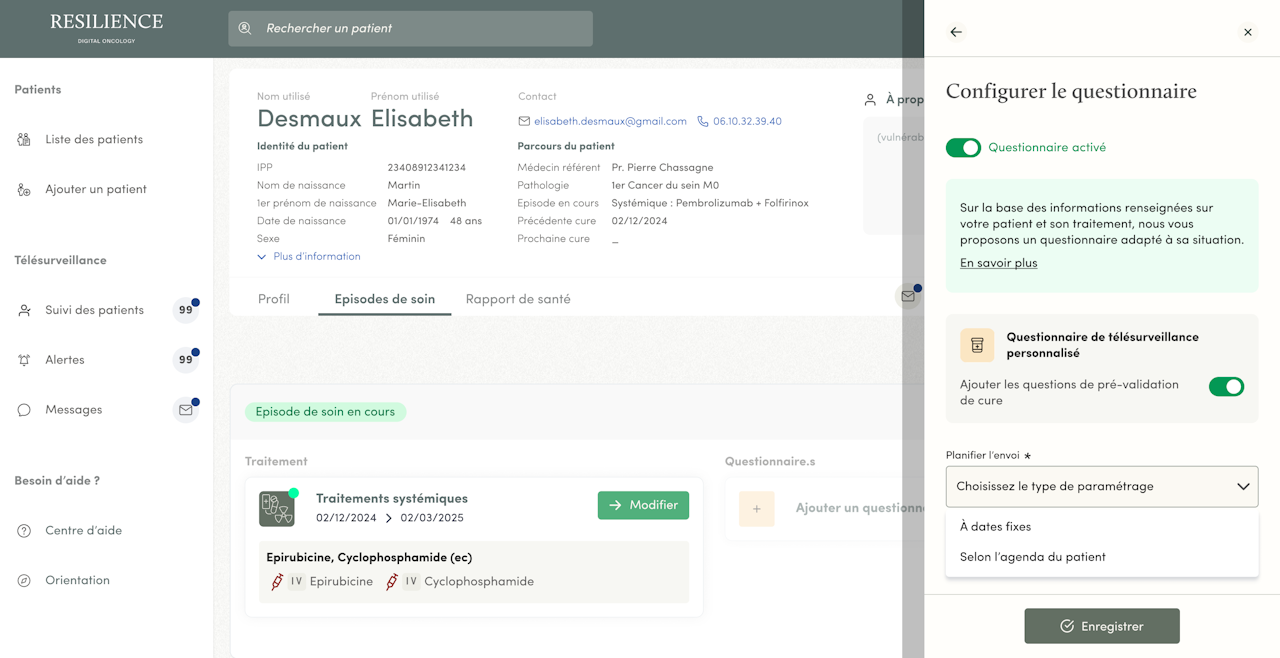Screen dimensions: 1280x658
Task: Click the round mail icon beside the tabs
Action: [908, 297]
